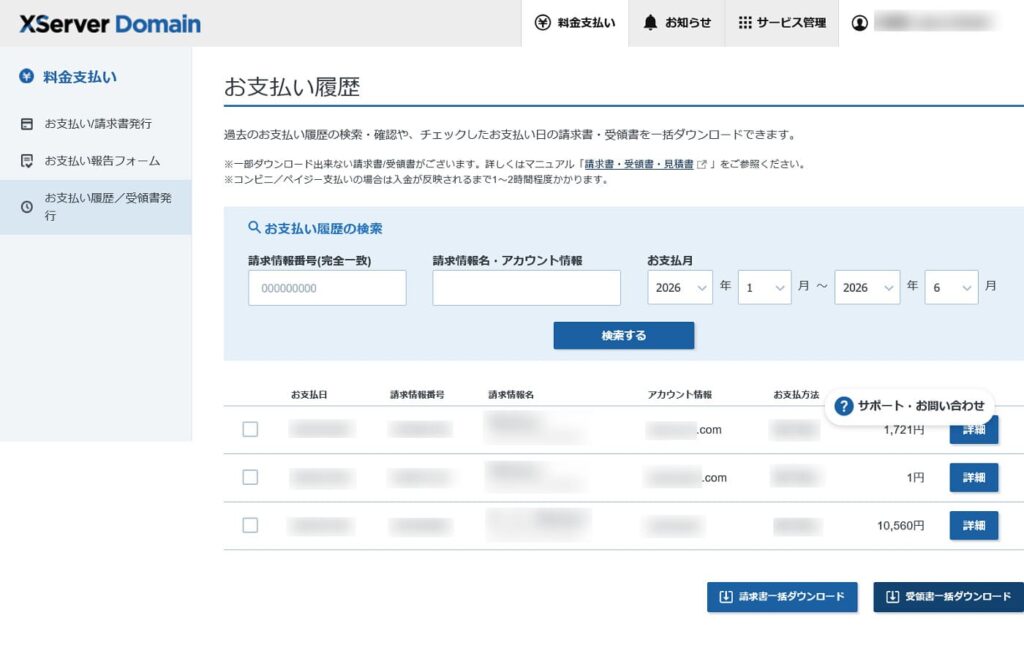Click the blurred account name in the header
This screenshot has height=664, width=1024.
pyautogui.click(x=935, y=22)
